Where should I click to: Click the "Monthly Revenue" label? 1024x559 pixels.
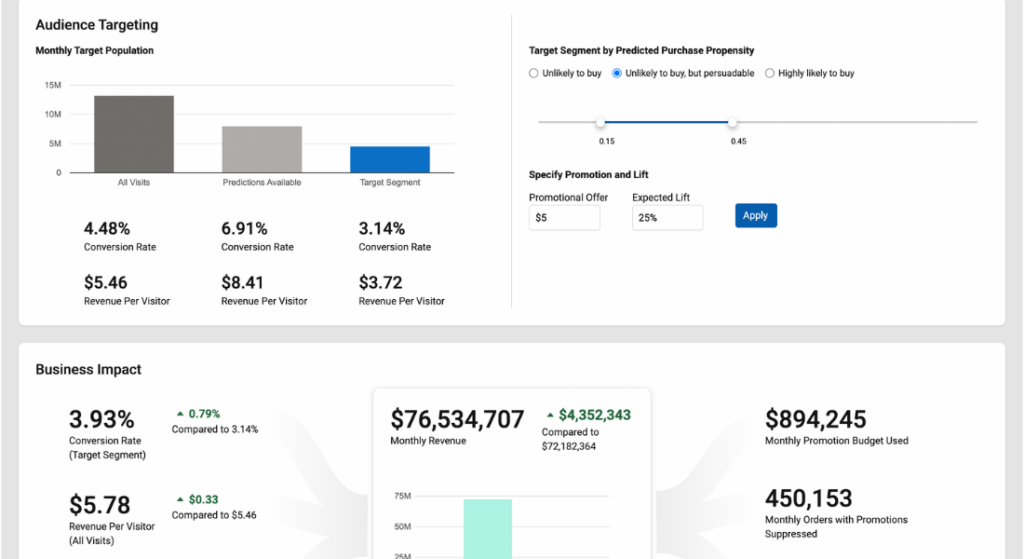pos(428,441)
